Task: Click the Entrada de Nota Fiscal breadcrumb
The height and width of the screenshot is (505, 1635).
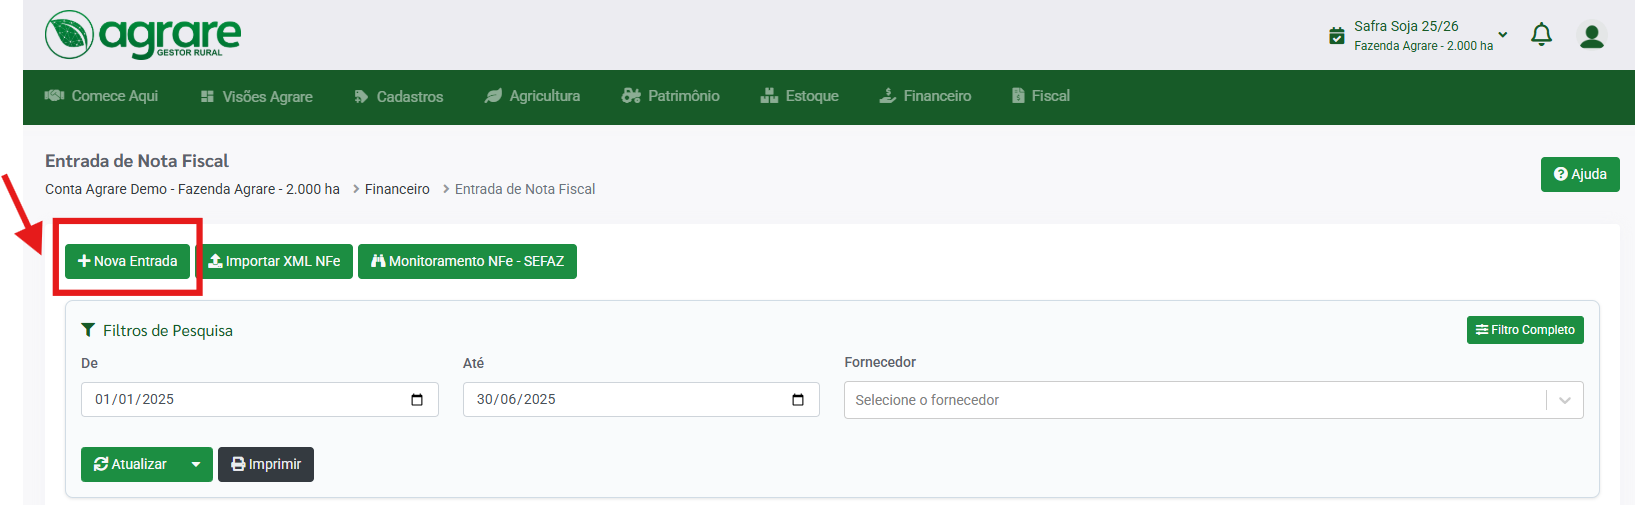Action: tap(525, 189)
